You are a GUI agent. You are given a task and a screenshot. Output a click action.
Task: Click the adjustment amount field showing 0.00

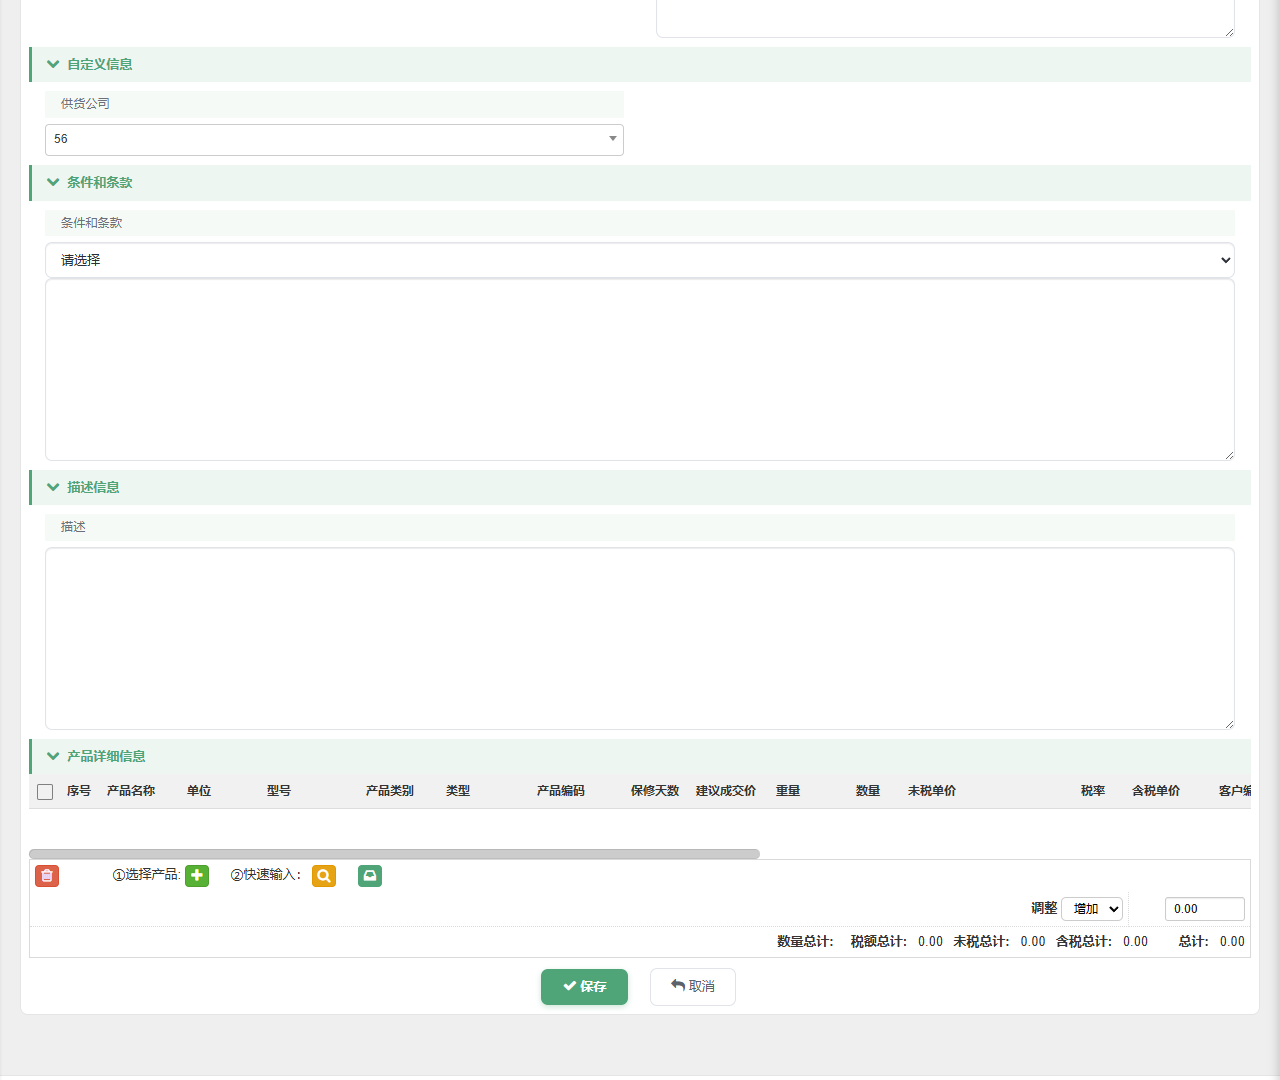coord(1205,908)
